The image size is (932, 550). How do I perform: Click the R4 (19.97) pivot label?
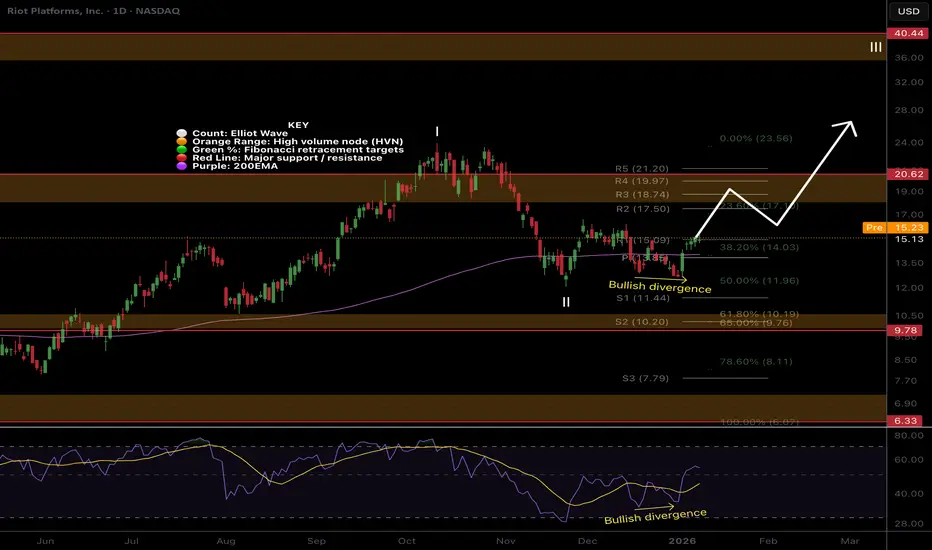[642, 181]
